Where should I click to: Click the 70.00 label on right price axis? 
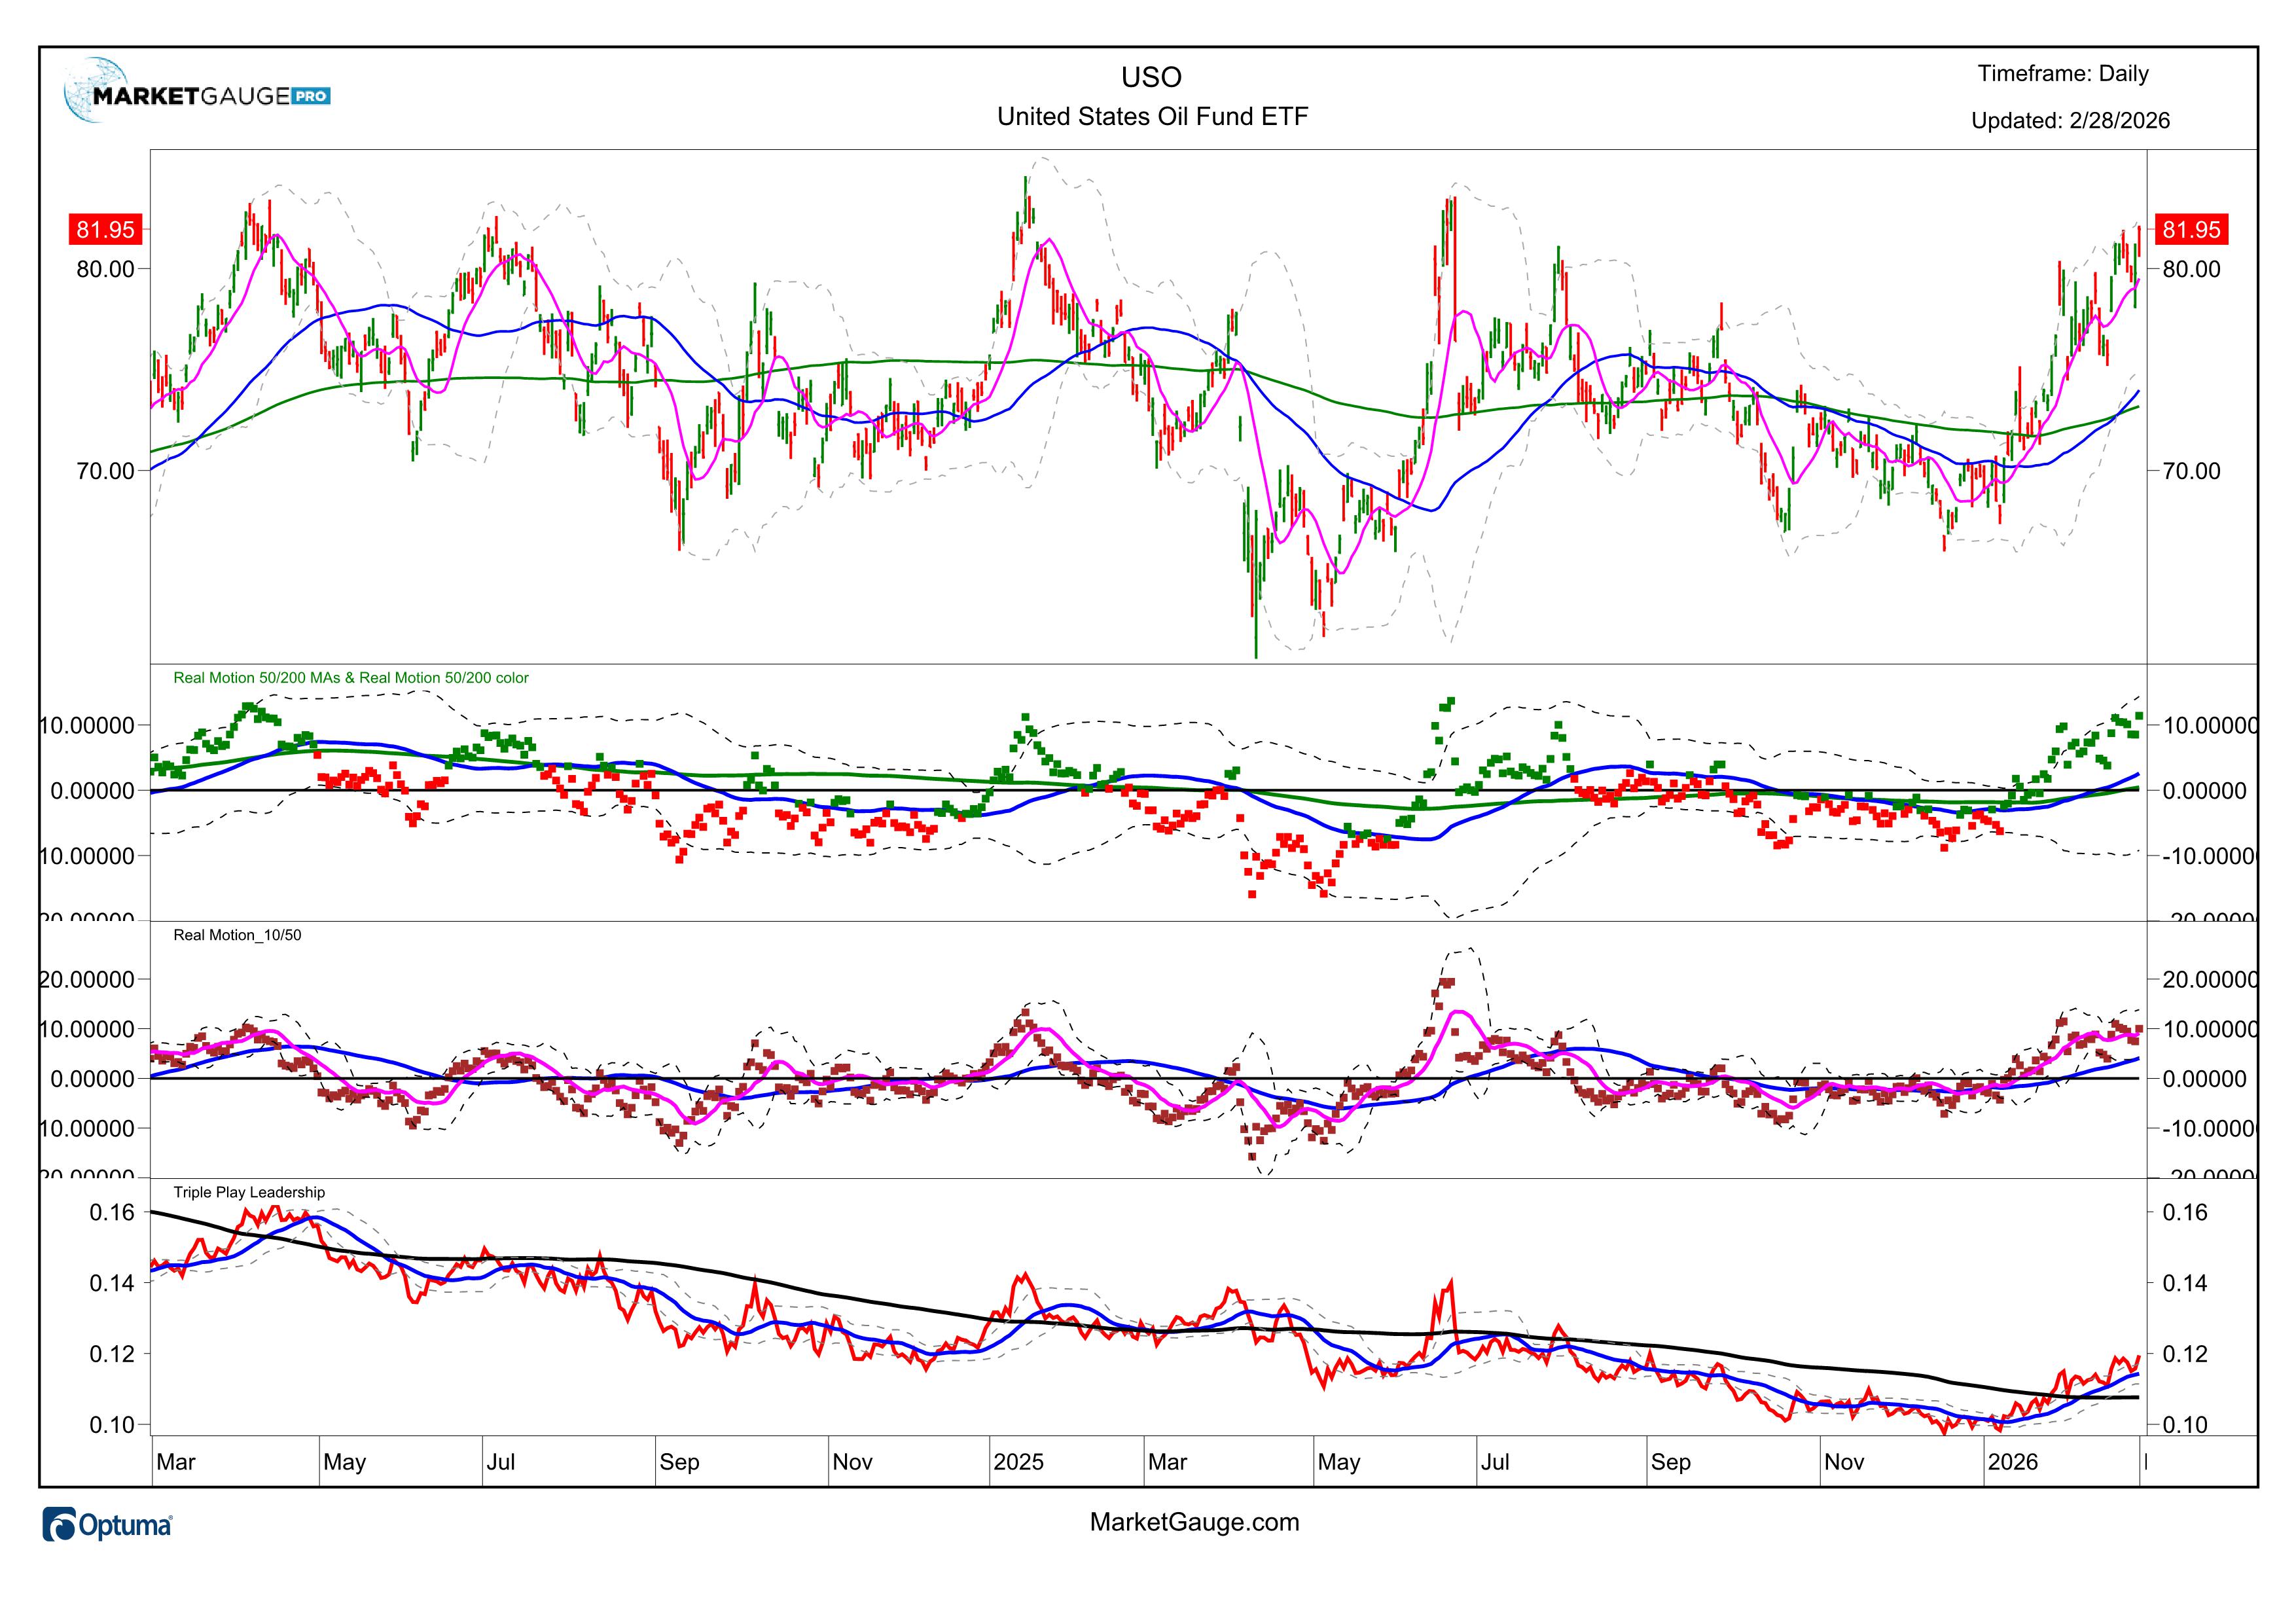tap(2191, 471)
